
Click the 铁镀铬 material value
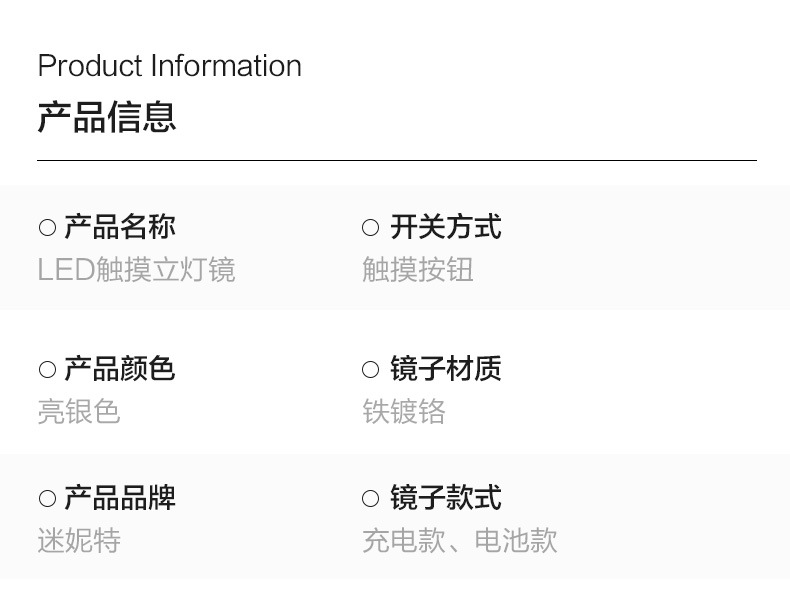(x=403, y=412)
